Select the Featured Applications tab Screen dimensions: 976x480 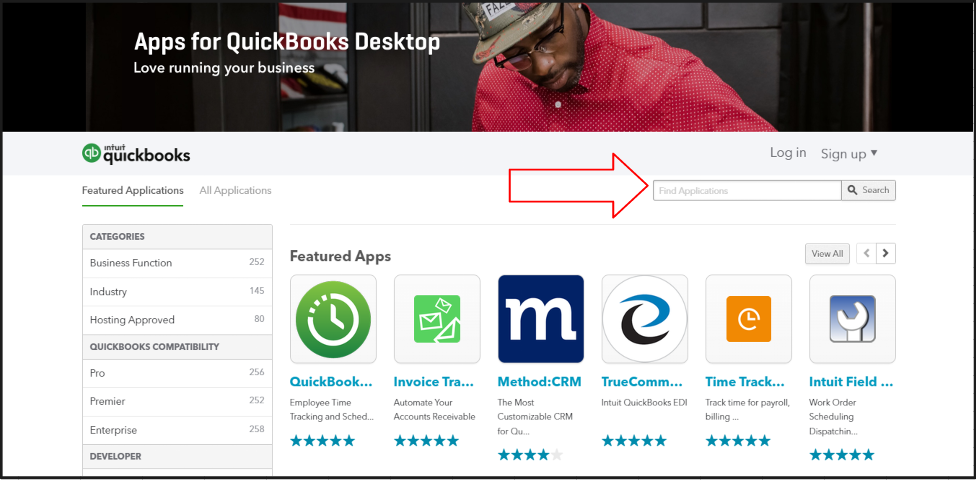133,191
